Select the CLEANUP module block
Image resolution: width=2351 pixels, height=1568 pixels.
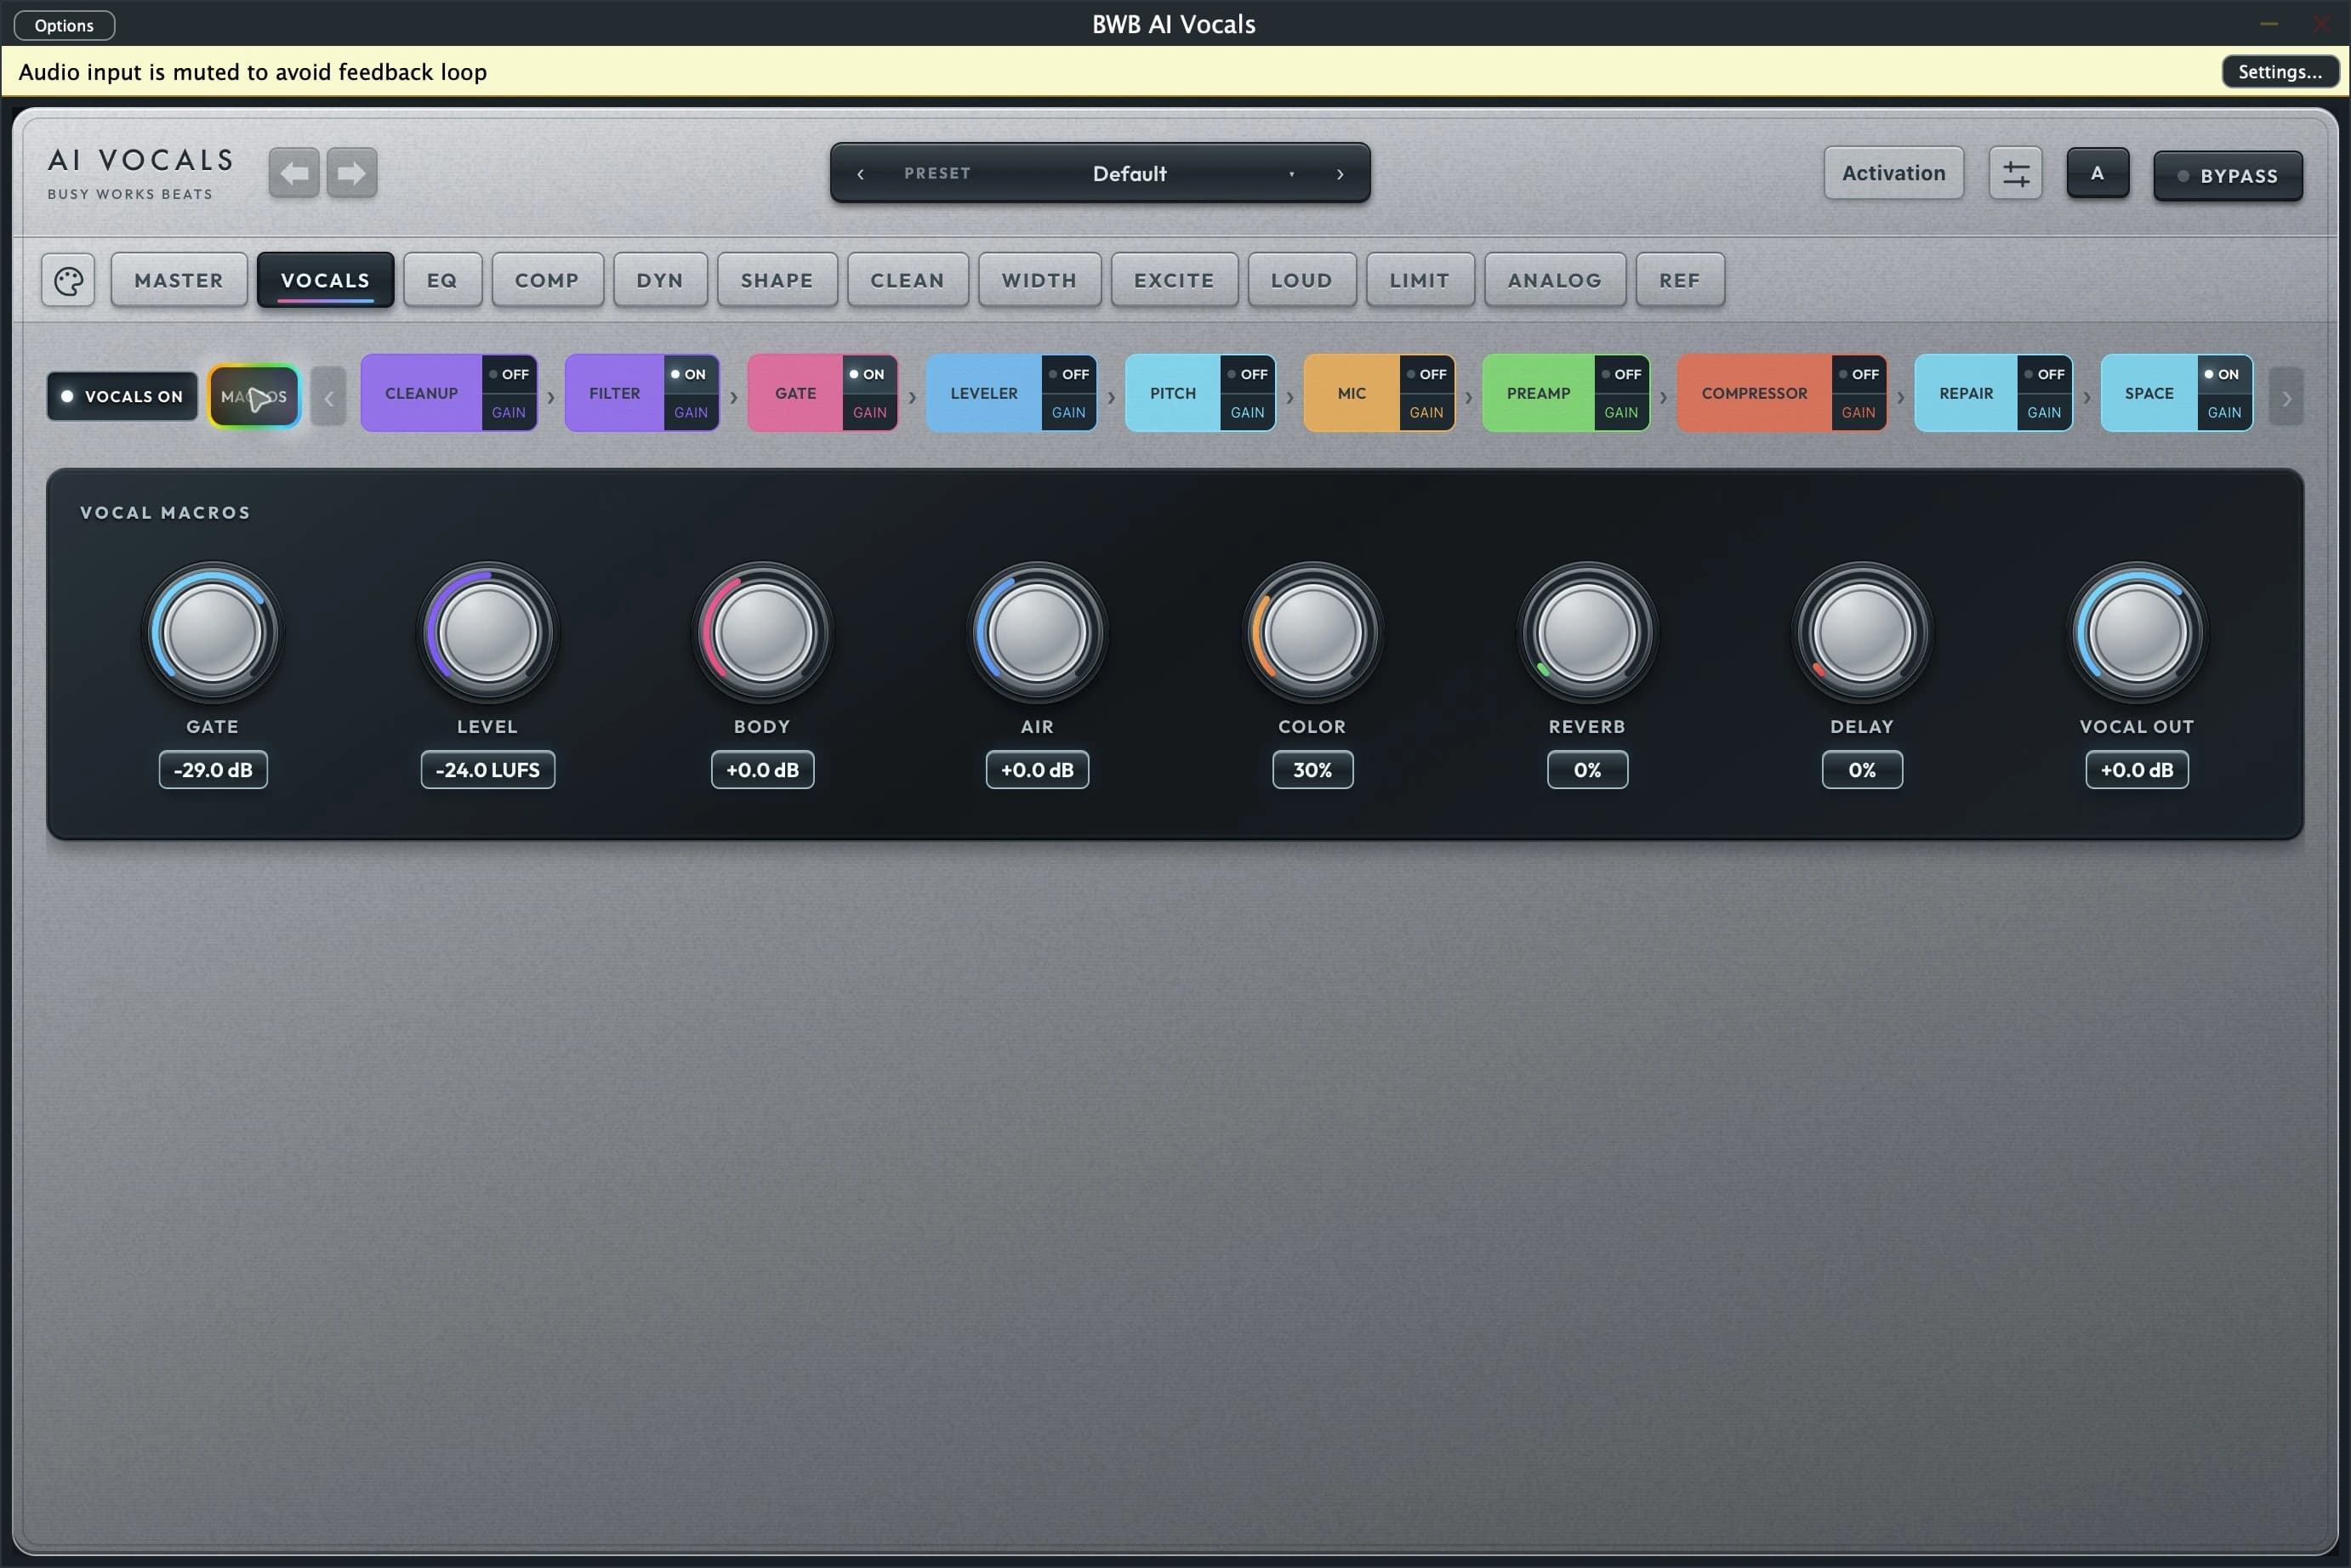(x=421, y=393)
